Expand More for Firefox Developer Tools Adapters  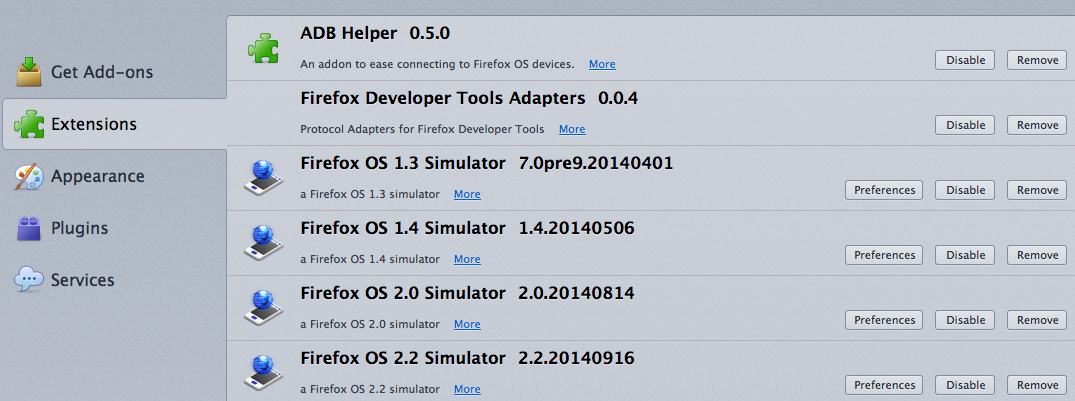pos(572,129)
